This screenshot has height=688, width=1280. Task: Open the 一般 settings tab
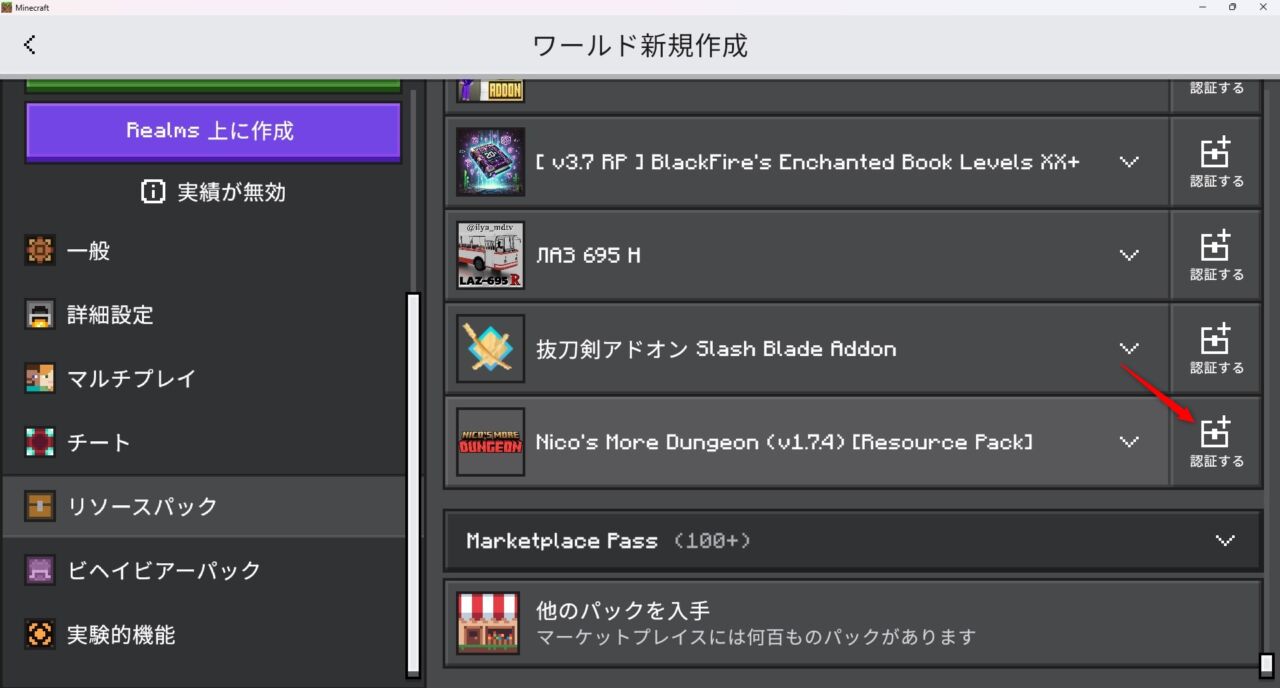tap(204, 251)
